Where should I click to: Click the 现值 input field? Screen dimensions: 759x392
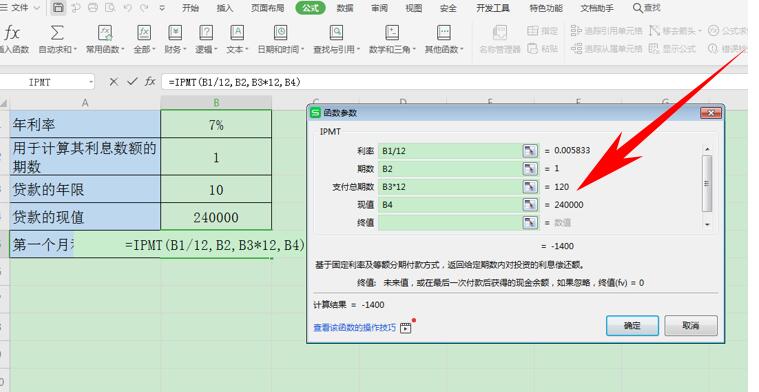450,204
